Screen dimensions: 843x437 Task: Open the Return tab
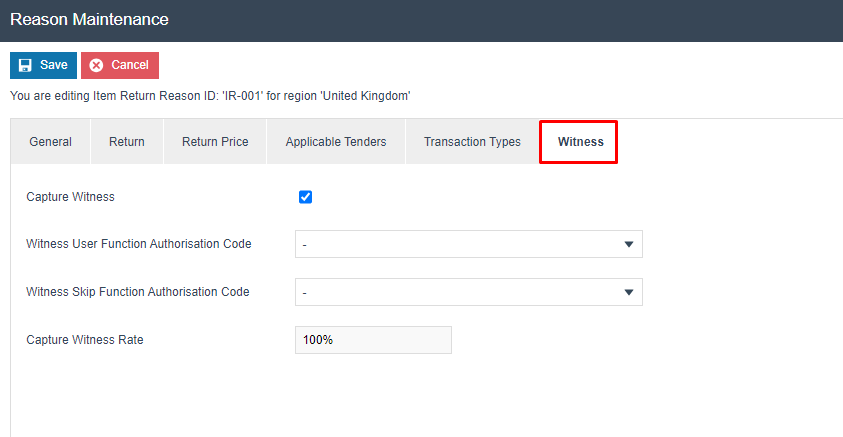pyautogui.click(x=127, y=142)
